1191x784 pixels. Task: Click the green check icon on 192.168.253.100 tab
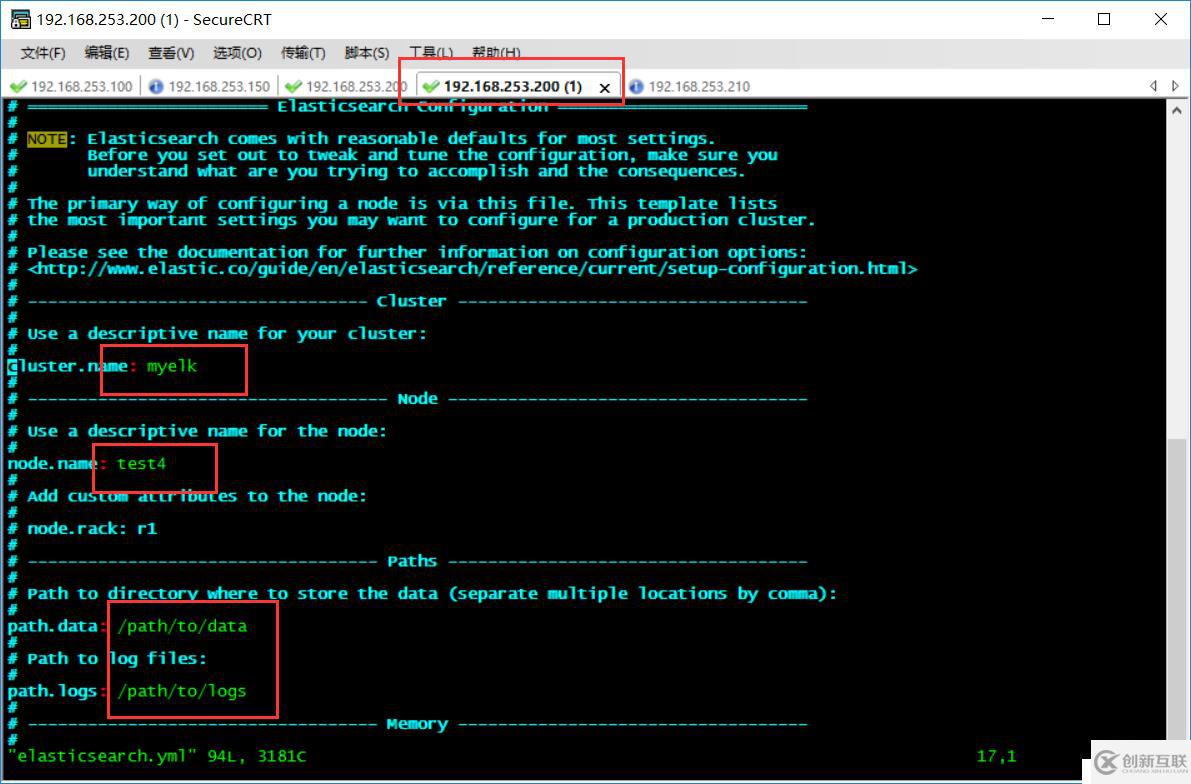(x=19, y=87)
